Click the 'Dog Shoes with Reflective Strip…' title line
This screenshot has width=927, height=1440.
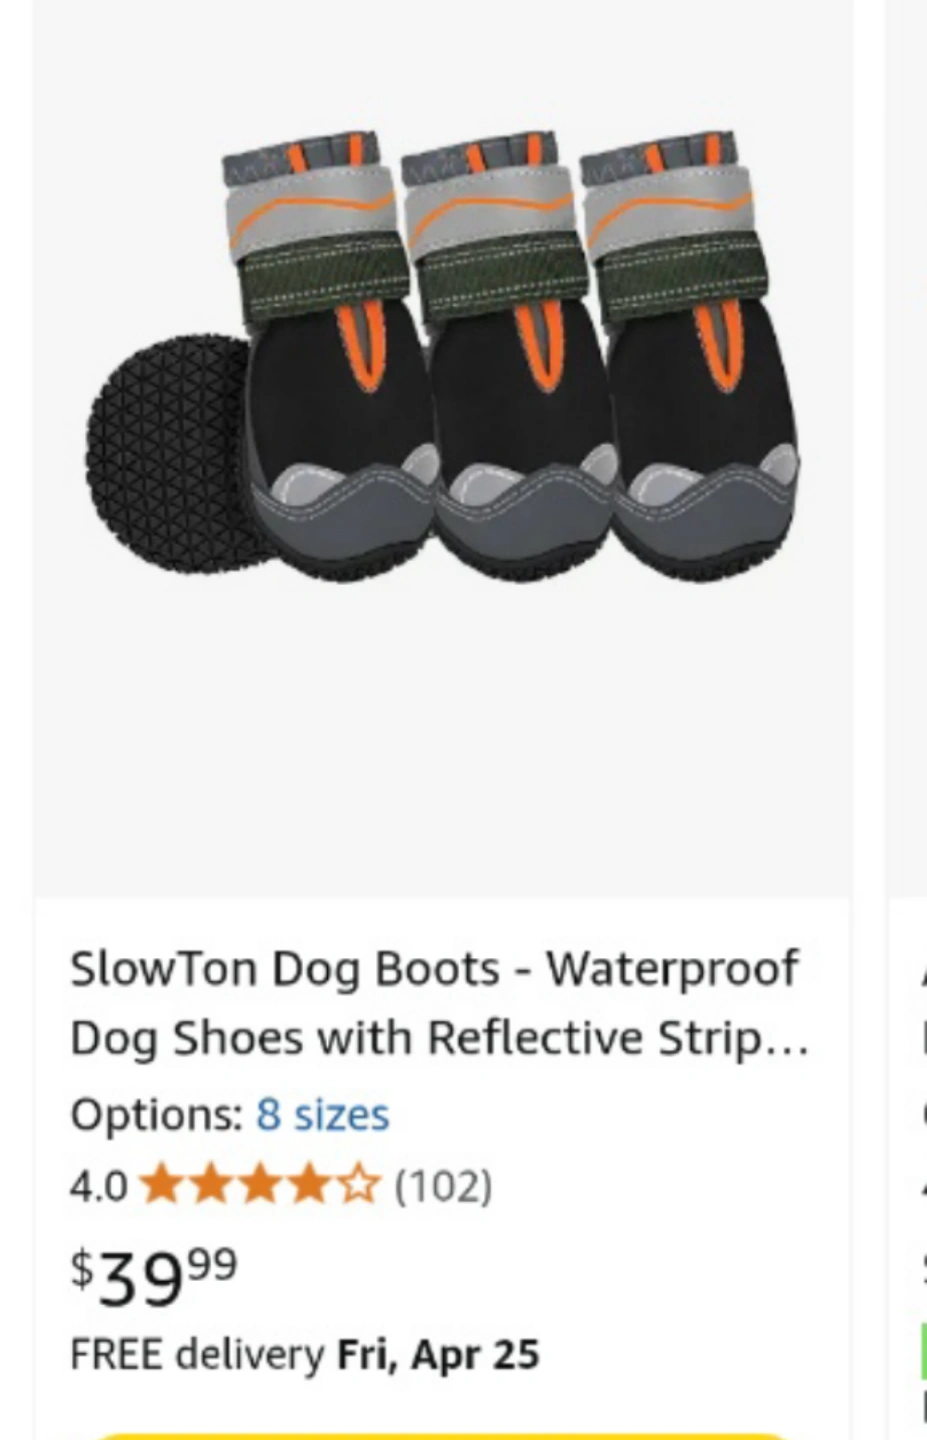[439, 1038]
